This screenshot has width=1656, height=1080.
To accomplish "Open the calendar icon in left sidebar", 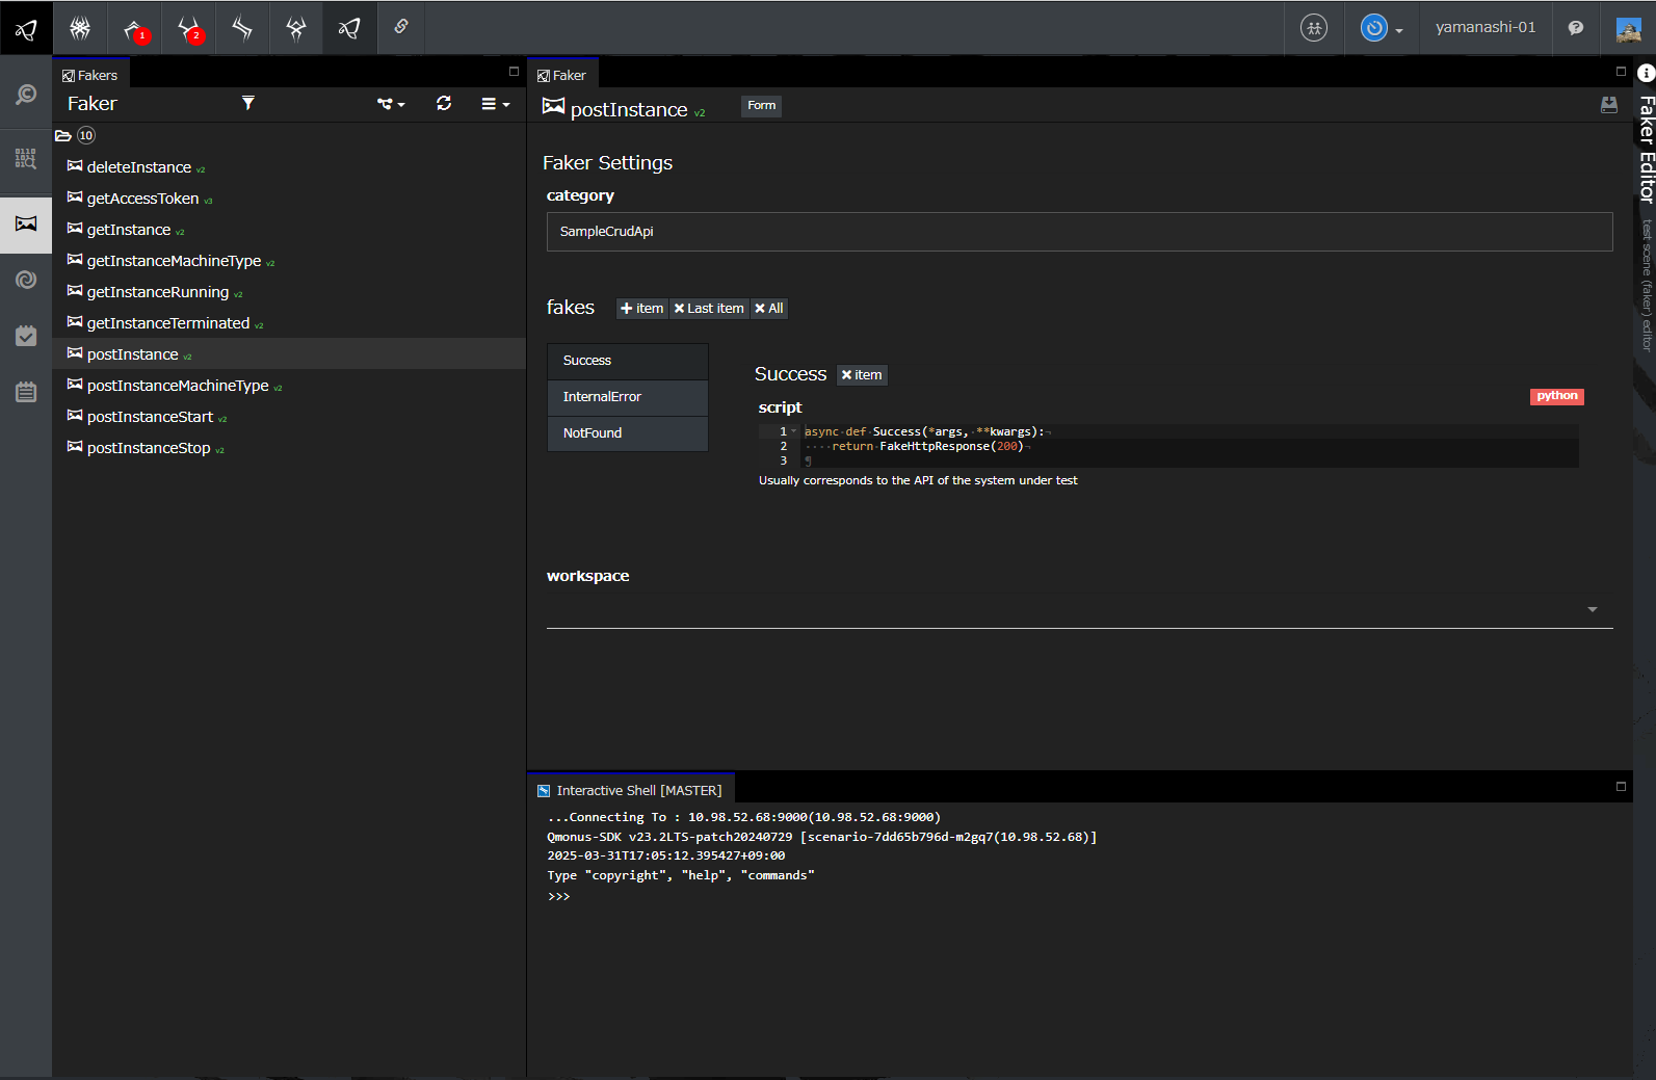I will pyautogui.click(x=26, y=391).
